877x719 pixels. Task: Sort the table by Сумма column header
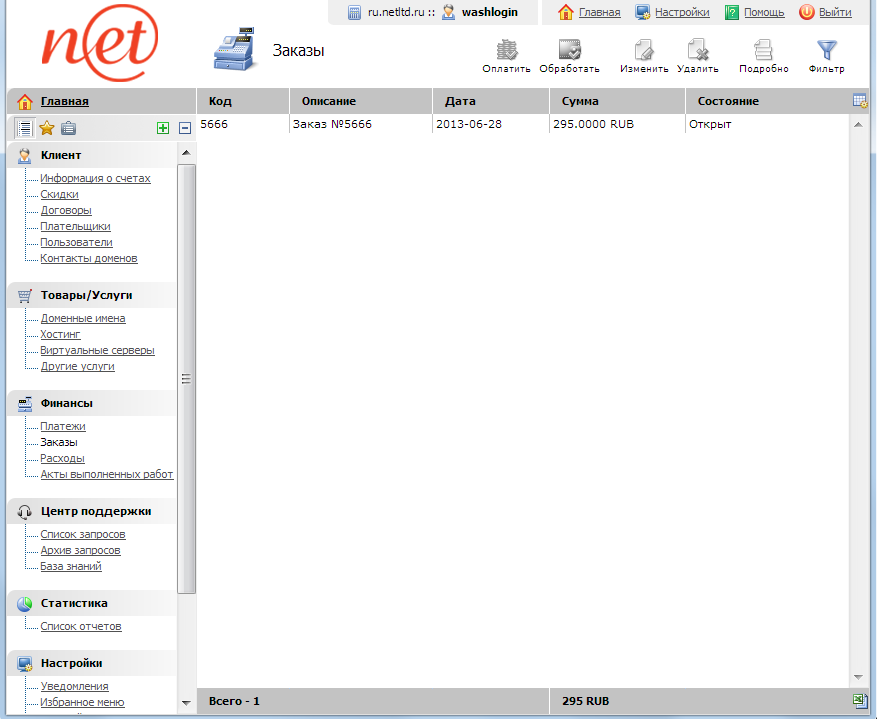click(x=580, y=101)
